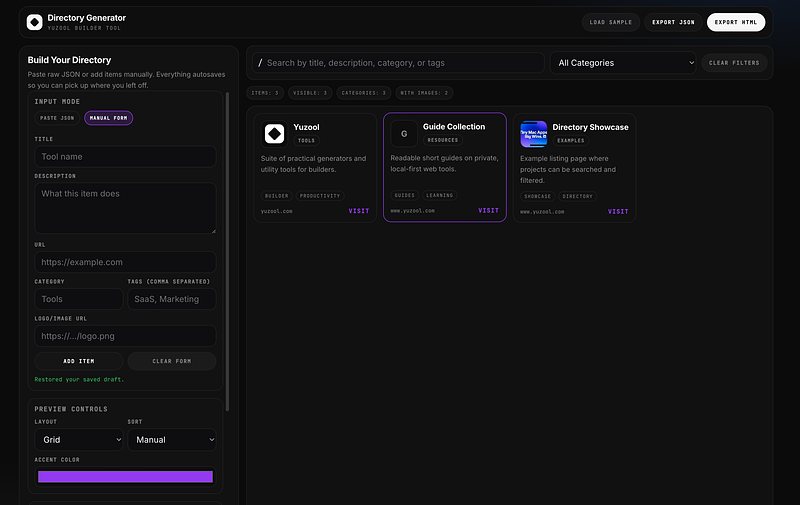Click the yuzool.com domain on Yuzool card
Image resolution: width=800 pixels, height=505 pixels.
(x=277, y=211)
